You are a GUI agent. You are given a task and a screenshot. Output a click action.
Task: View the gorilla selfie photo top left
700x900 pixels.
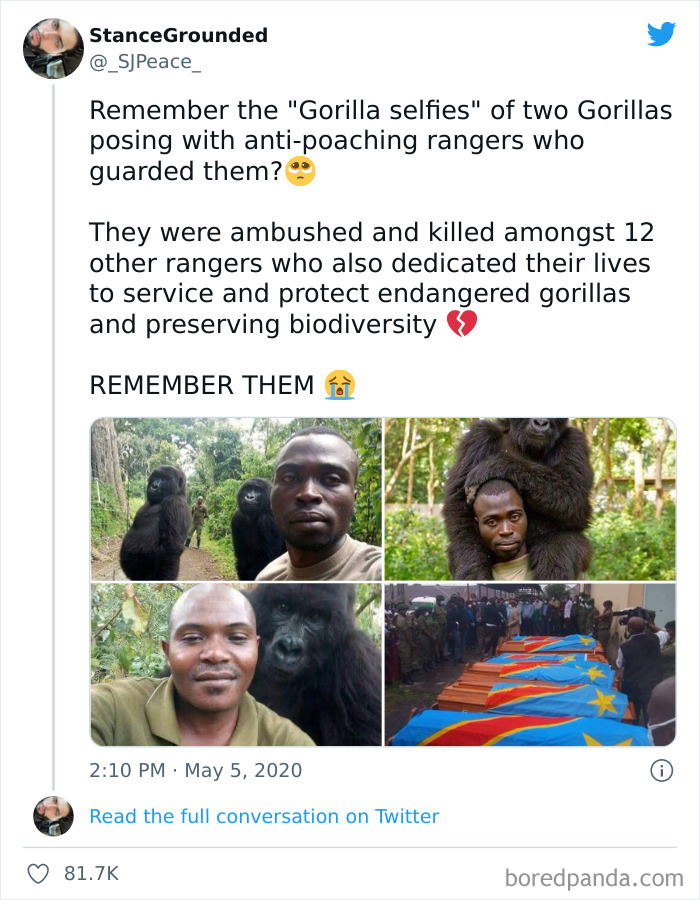click(235, 497)
